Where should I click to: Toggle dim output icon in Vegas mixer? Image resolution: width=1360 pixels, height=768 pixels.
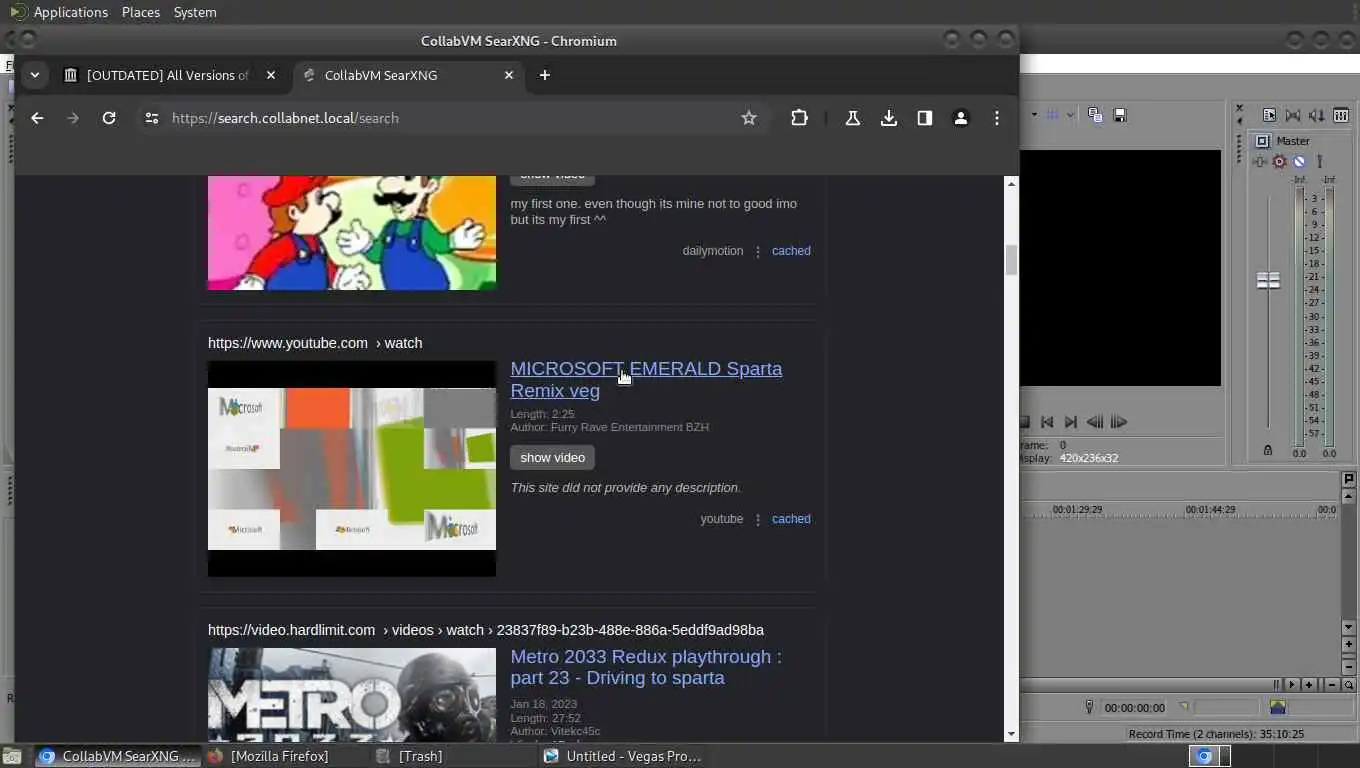(1317, 115)
